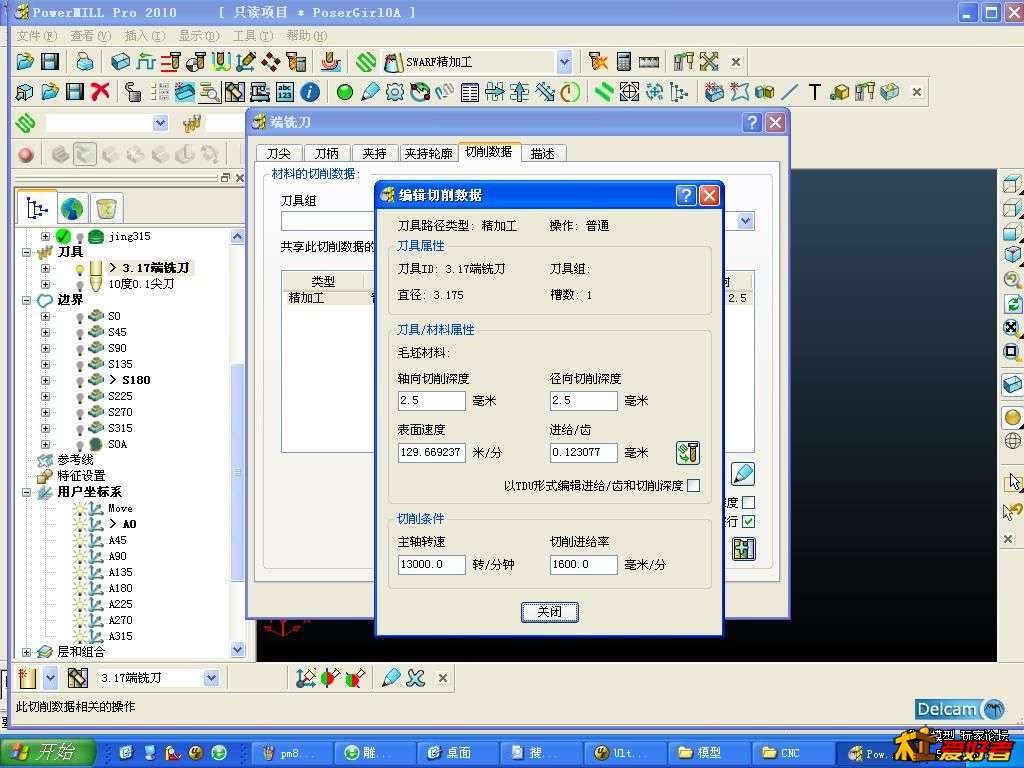Open the CNC taskbar folder button
Viewport: 1024px width, 768px height.
coord(793,753)
